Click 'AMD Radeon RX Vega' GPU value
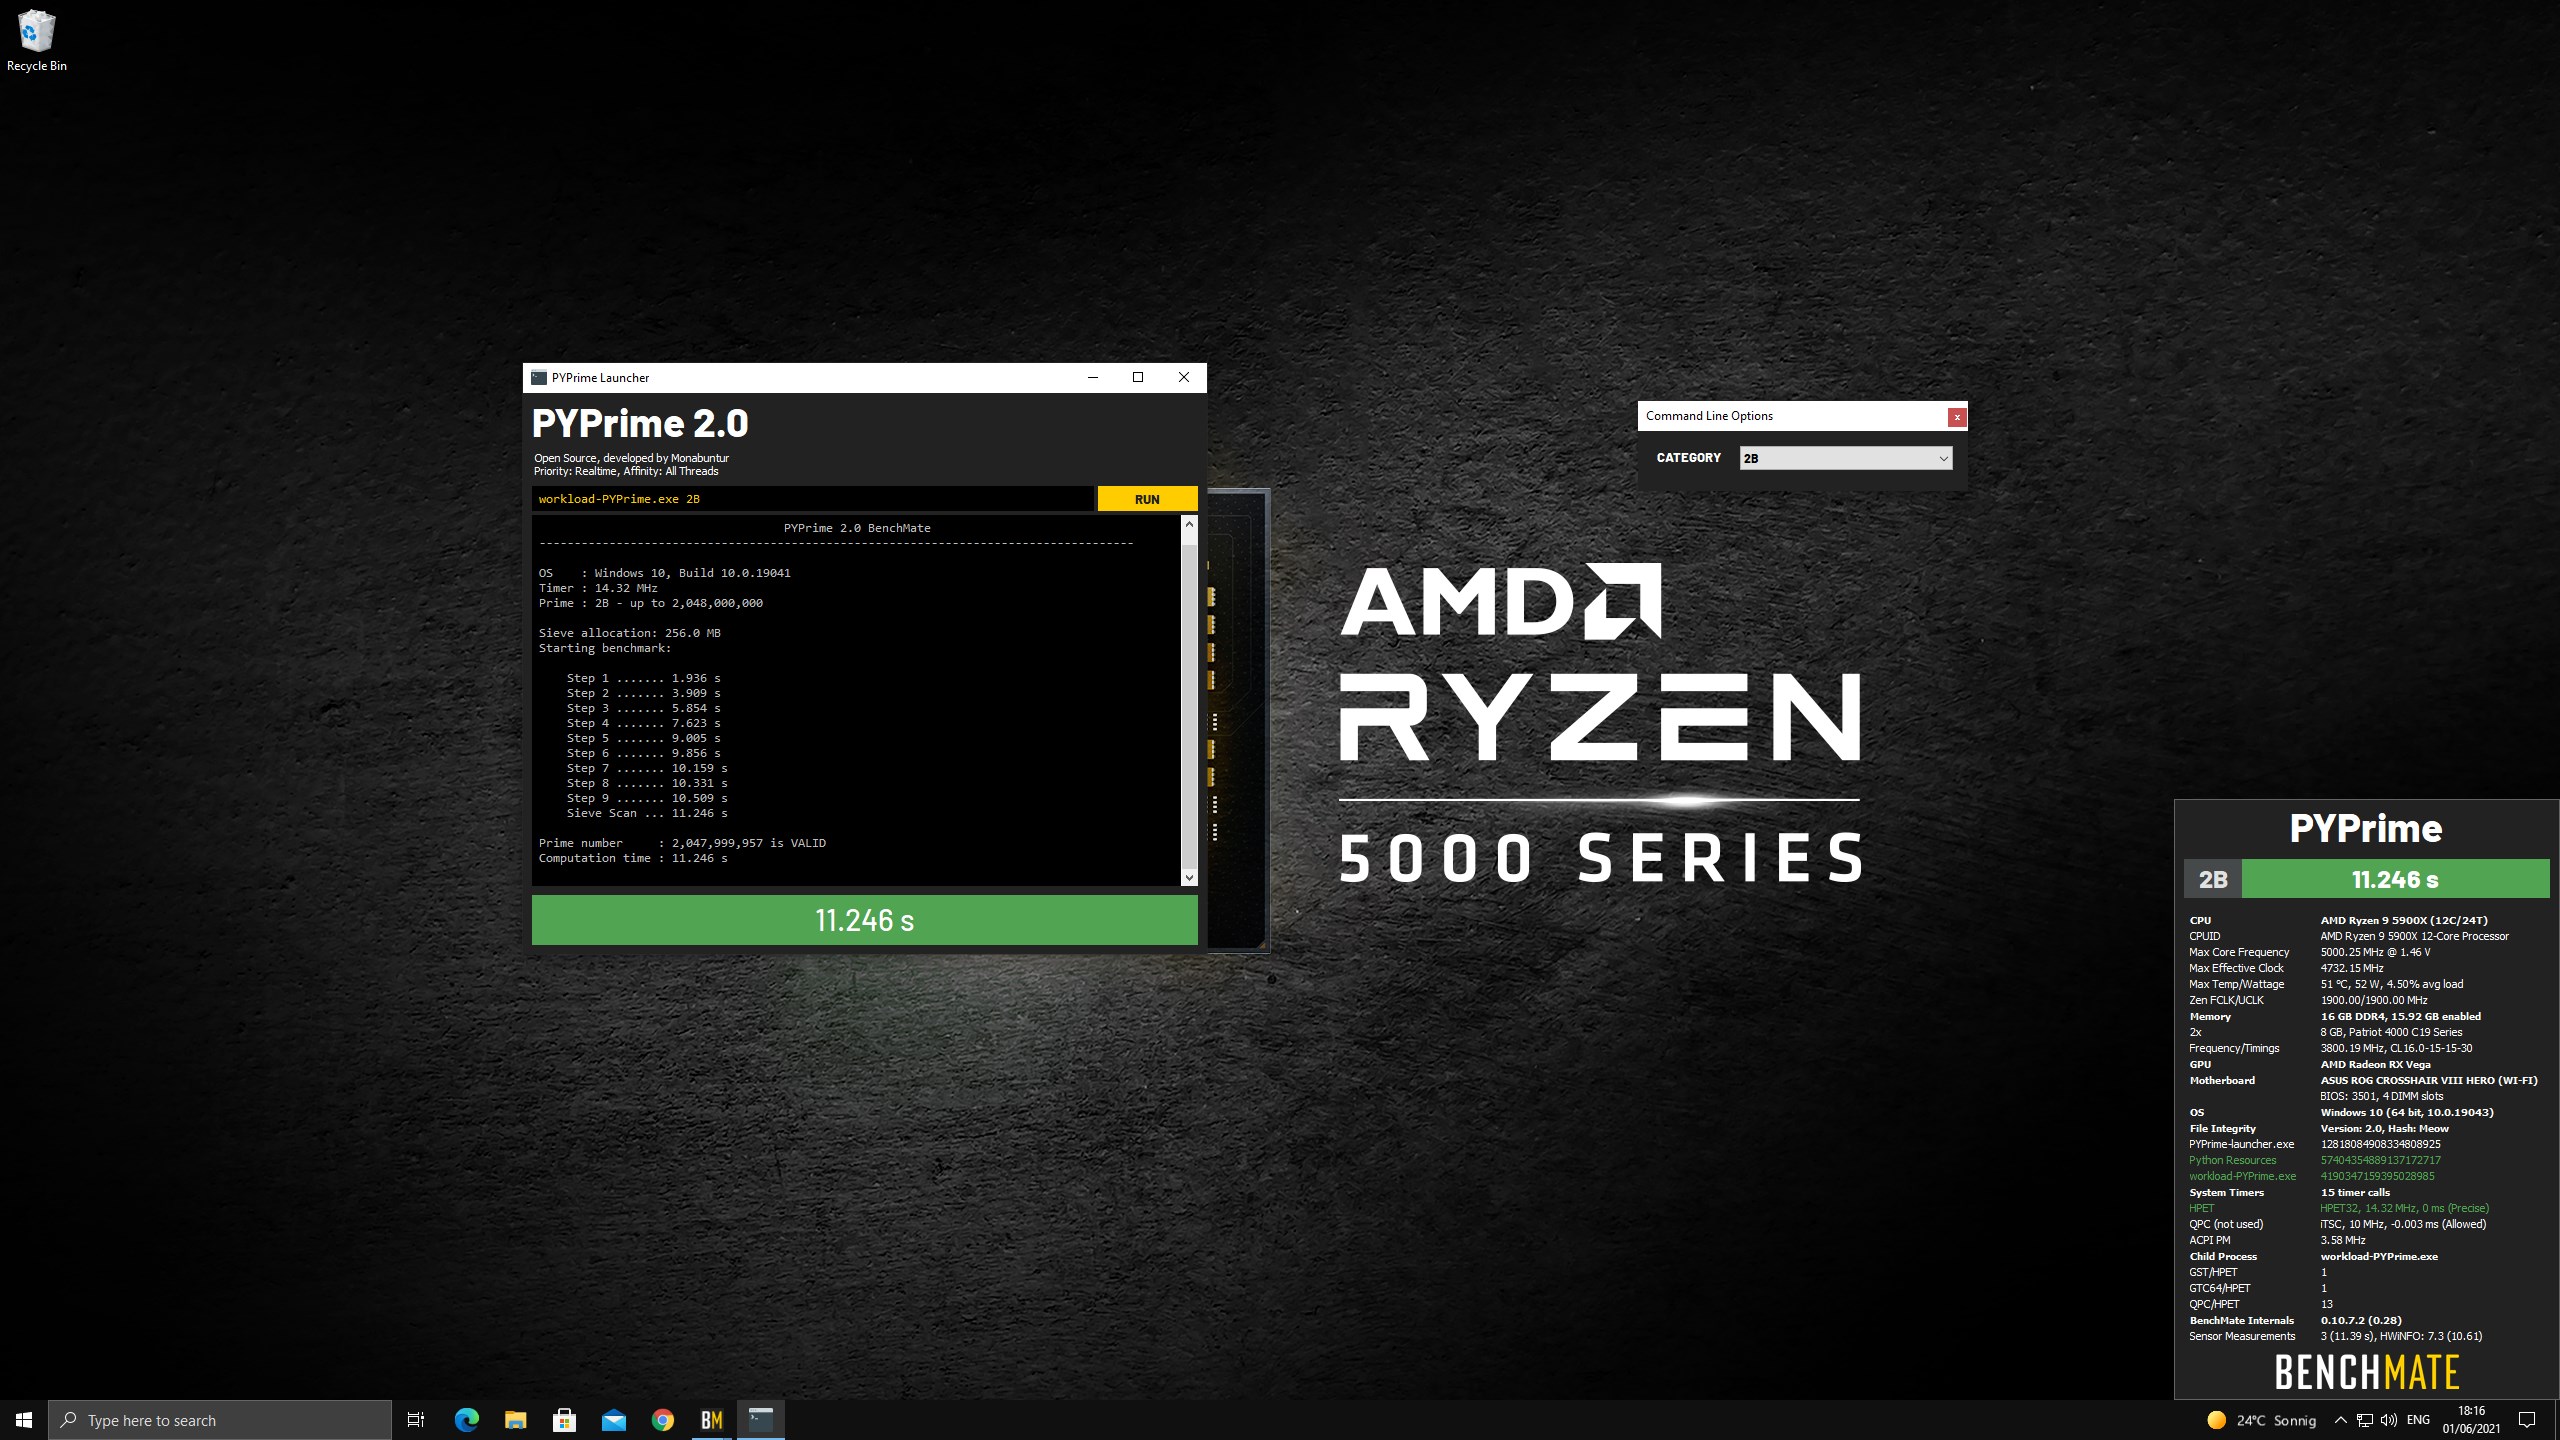This screenshot has height=1440, width=2560. pyautogui.click(x=2375, y=1064)
